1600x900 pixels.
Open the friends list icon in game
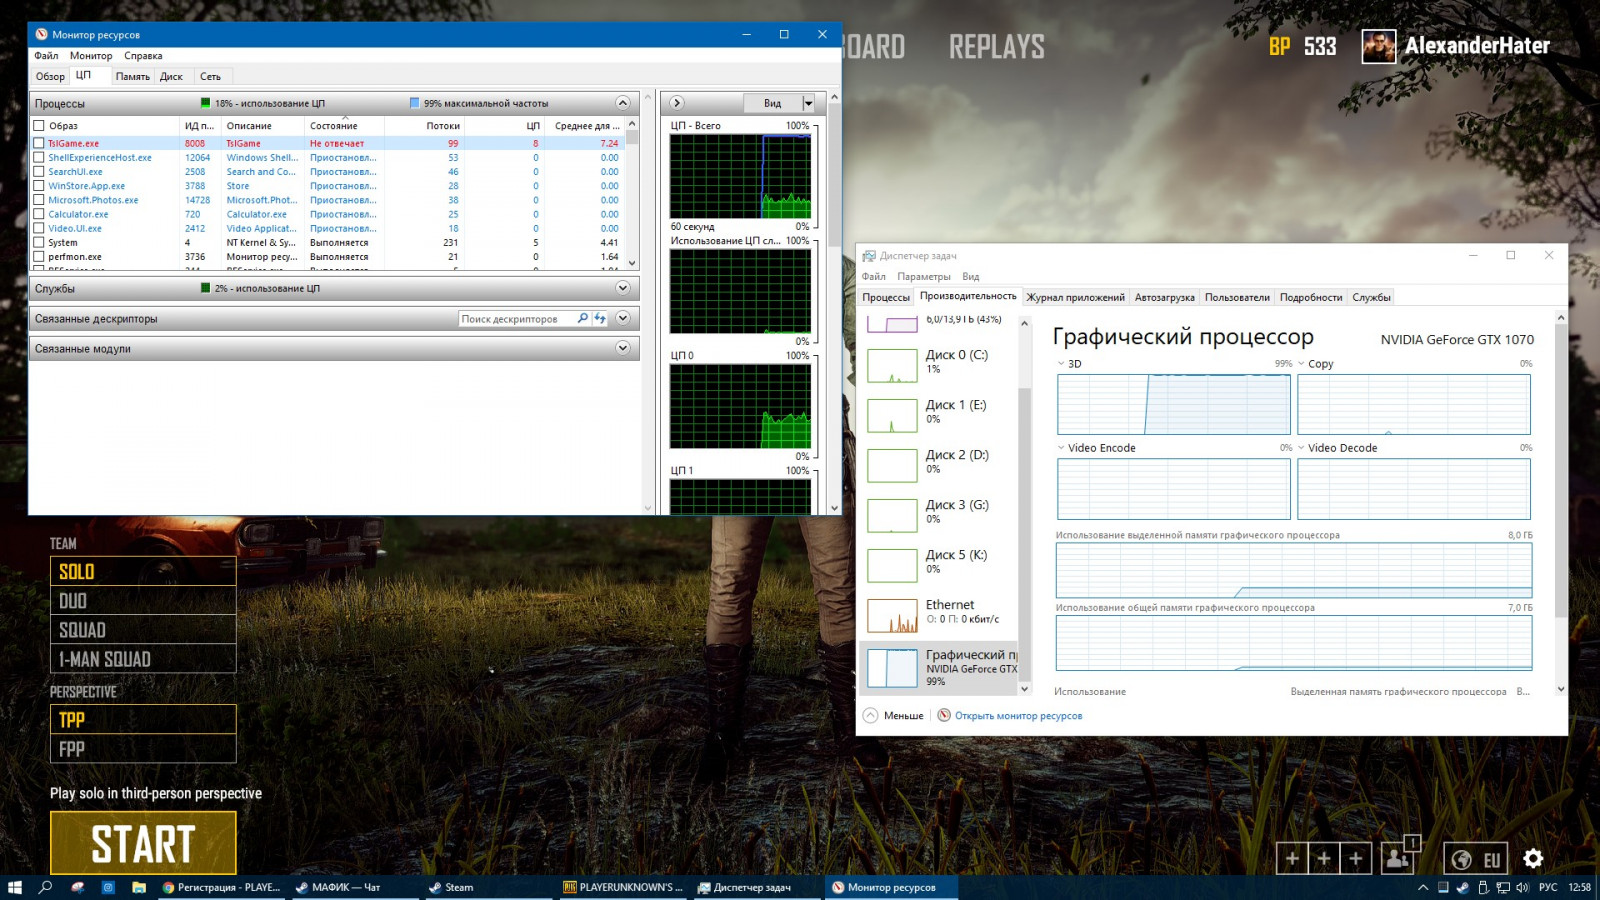(1399, 857)
